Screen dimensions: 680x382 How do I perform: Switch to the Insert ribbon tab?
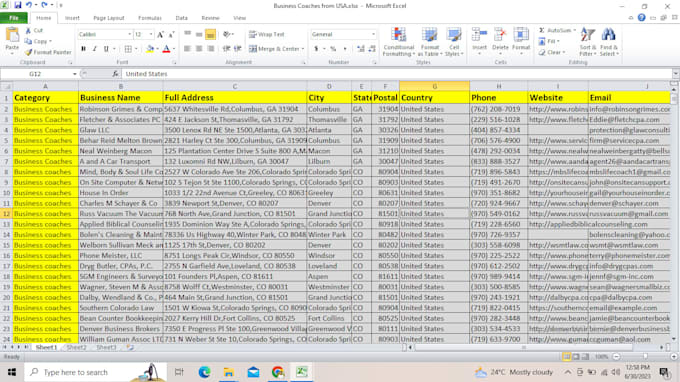point(72,18)
